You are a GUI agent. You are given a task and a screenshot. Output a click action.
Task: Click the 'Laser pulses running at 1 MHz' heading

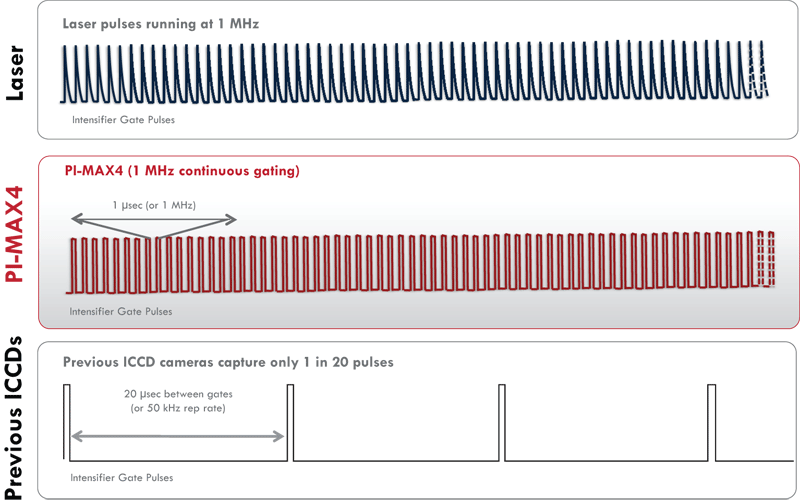[x=161, y=24]
